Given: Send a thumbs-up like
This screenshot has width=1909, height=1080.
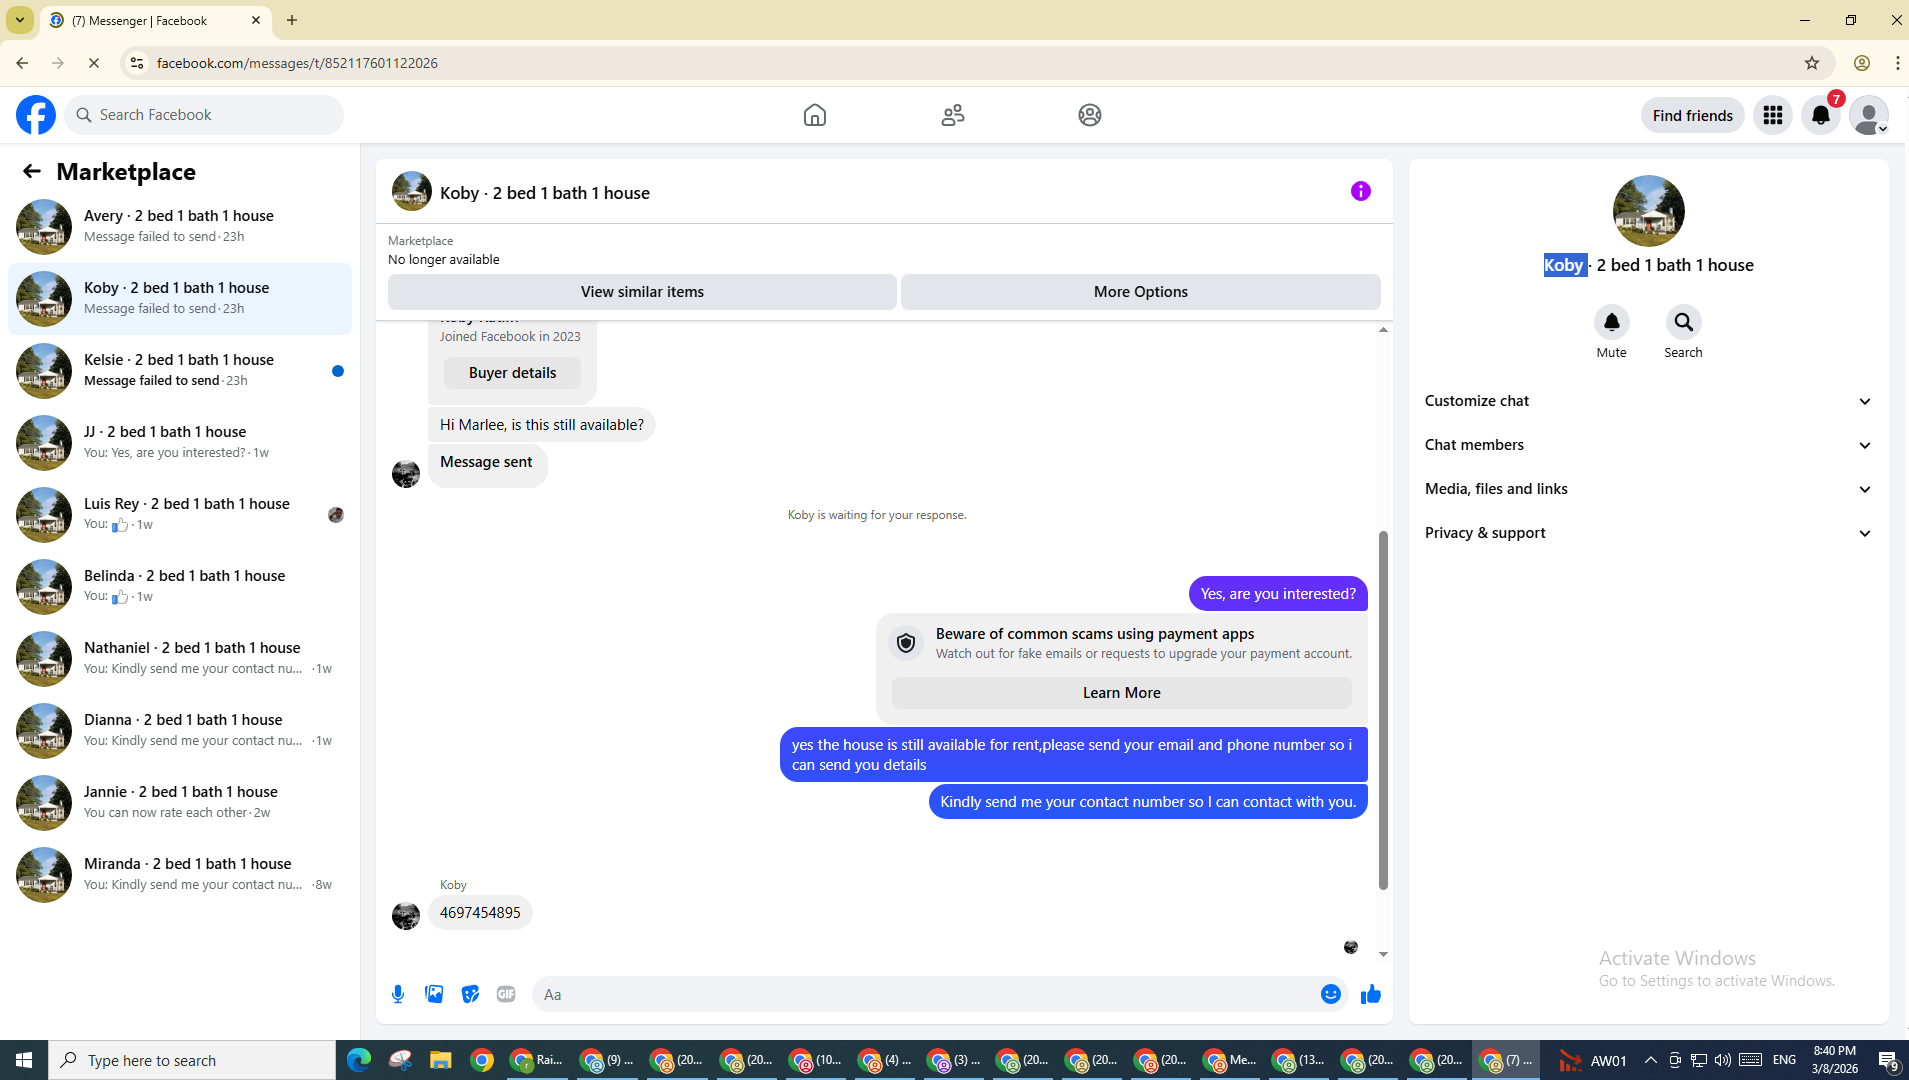Looking at the screenshot, I should (1371, 994).
